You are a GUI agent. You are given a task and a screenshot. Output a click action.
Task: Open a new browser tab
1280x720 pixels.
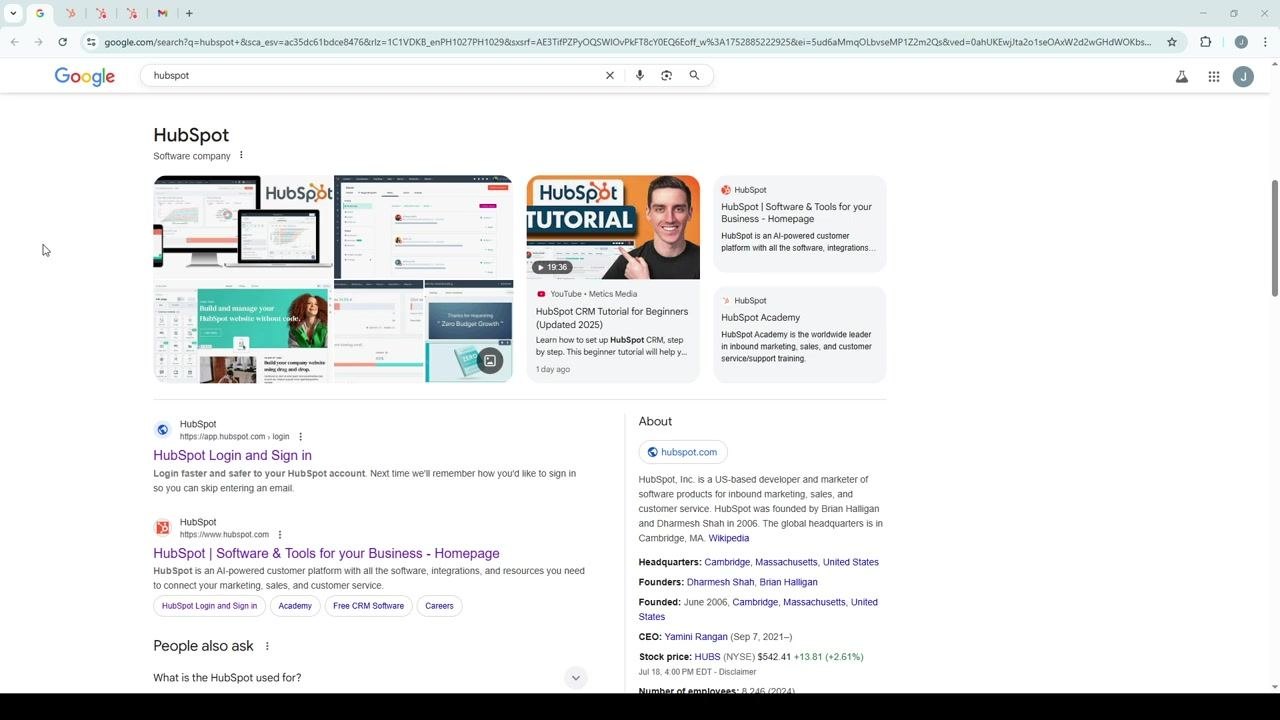189,13
